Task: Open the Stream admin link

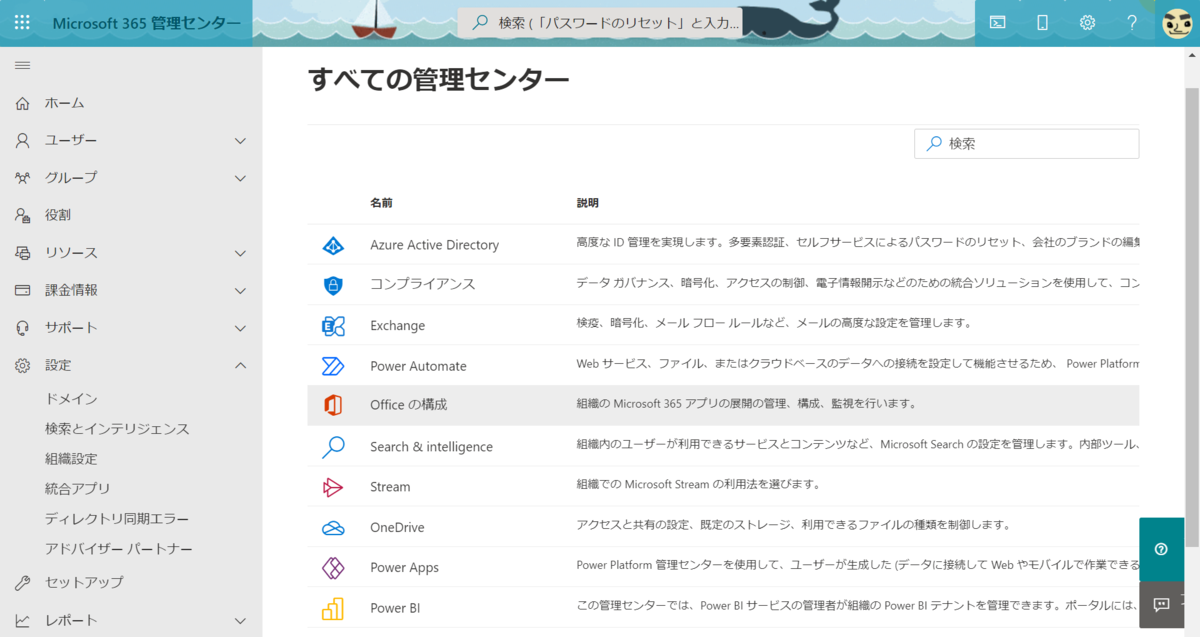Action: pyautogui.click(x=390, y=487)
